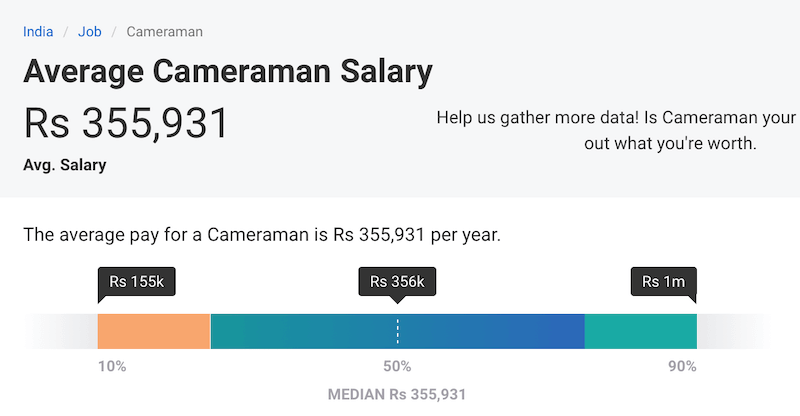Click the dashed median line in bar
Screen dimensions: 800x416
click(398, 331)
